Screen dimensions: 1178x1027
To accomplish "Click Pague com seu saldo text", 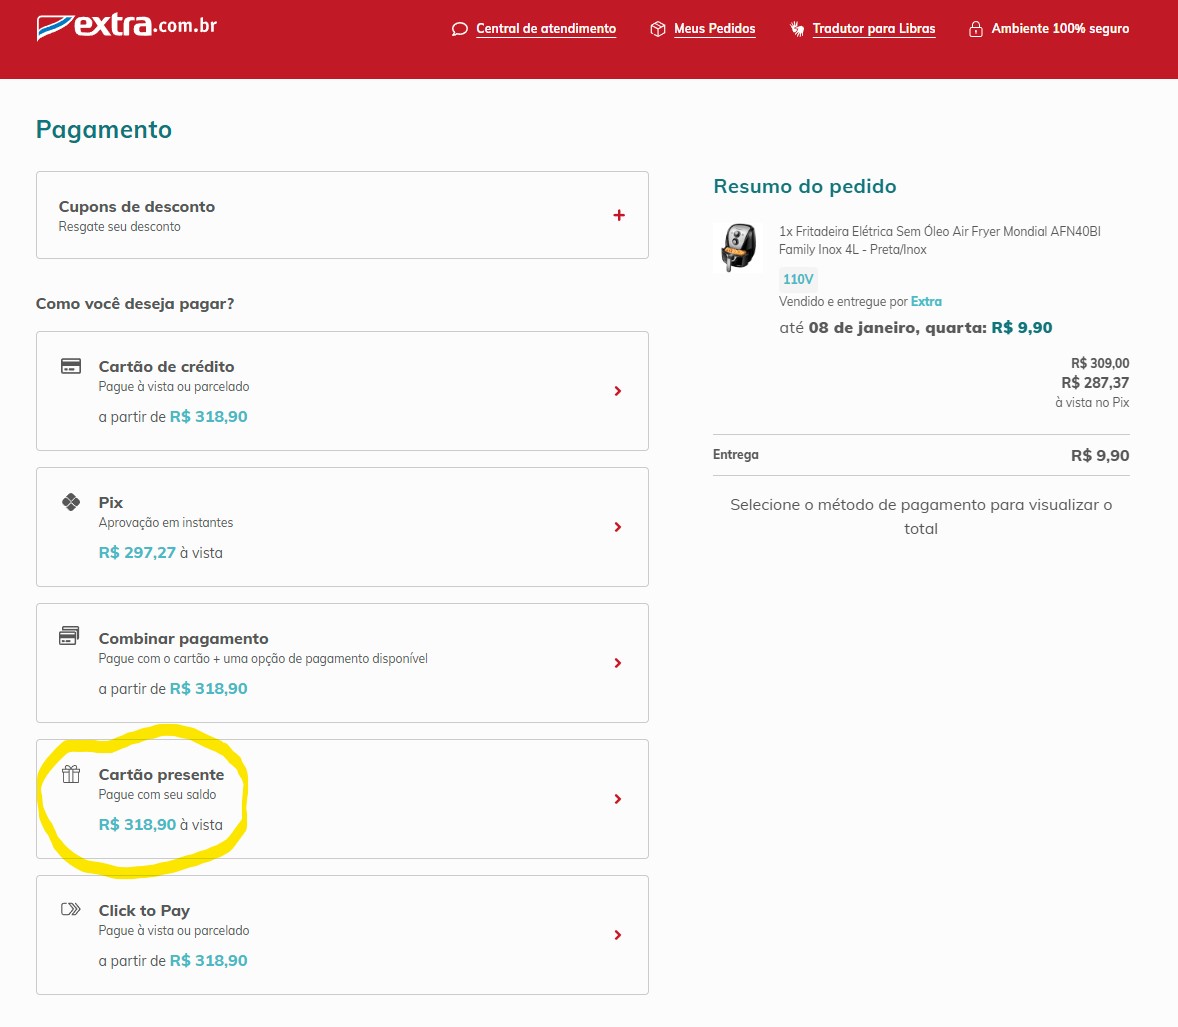I will (x=157, y=795).
